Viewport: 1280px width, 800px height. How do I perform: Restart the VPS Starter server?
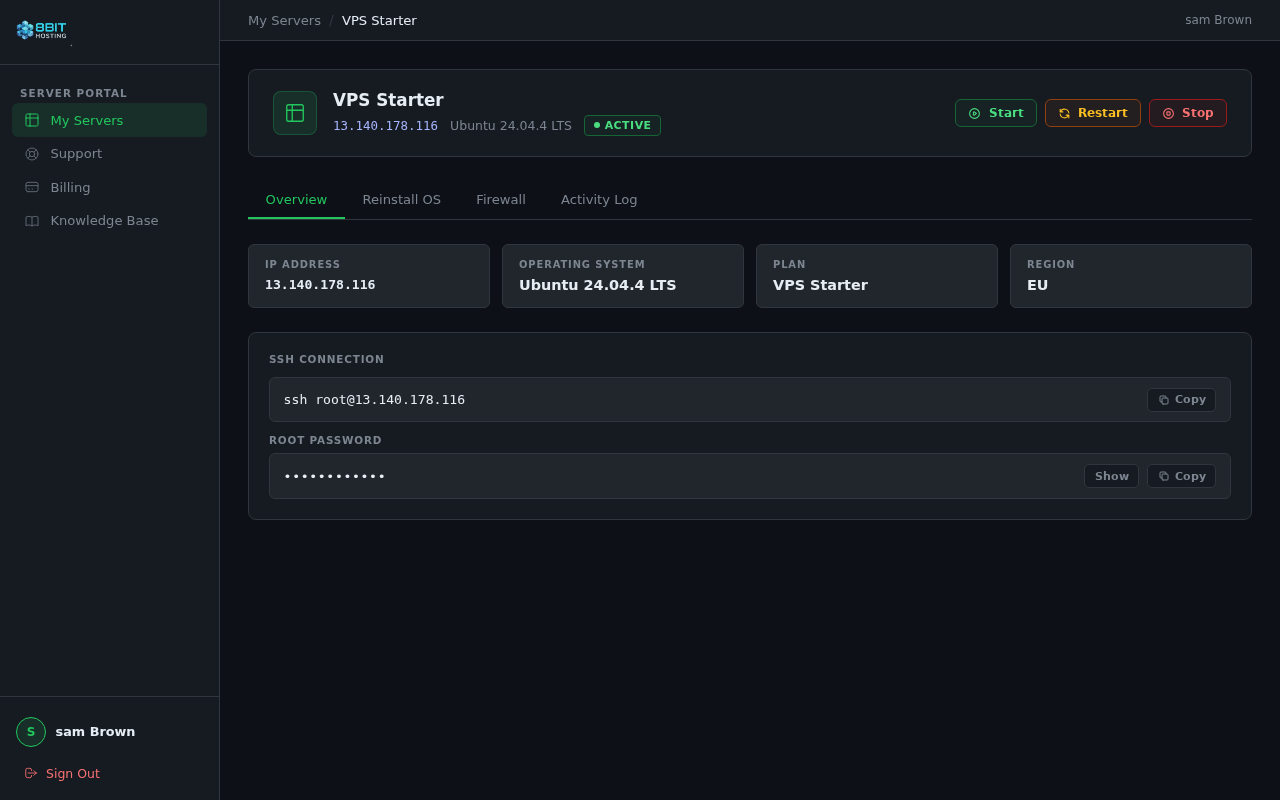(x=1093, y=113)
